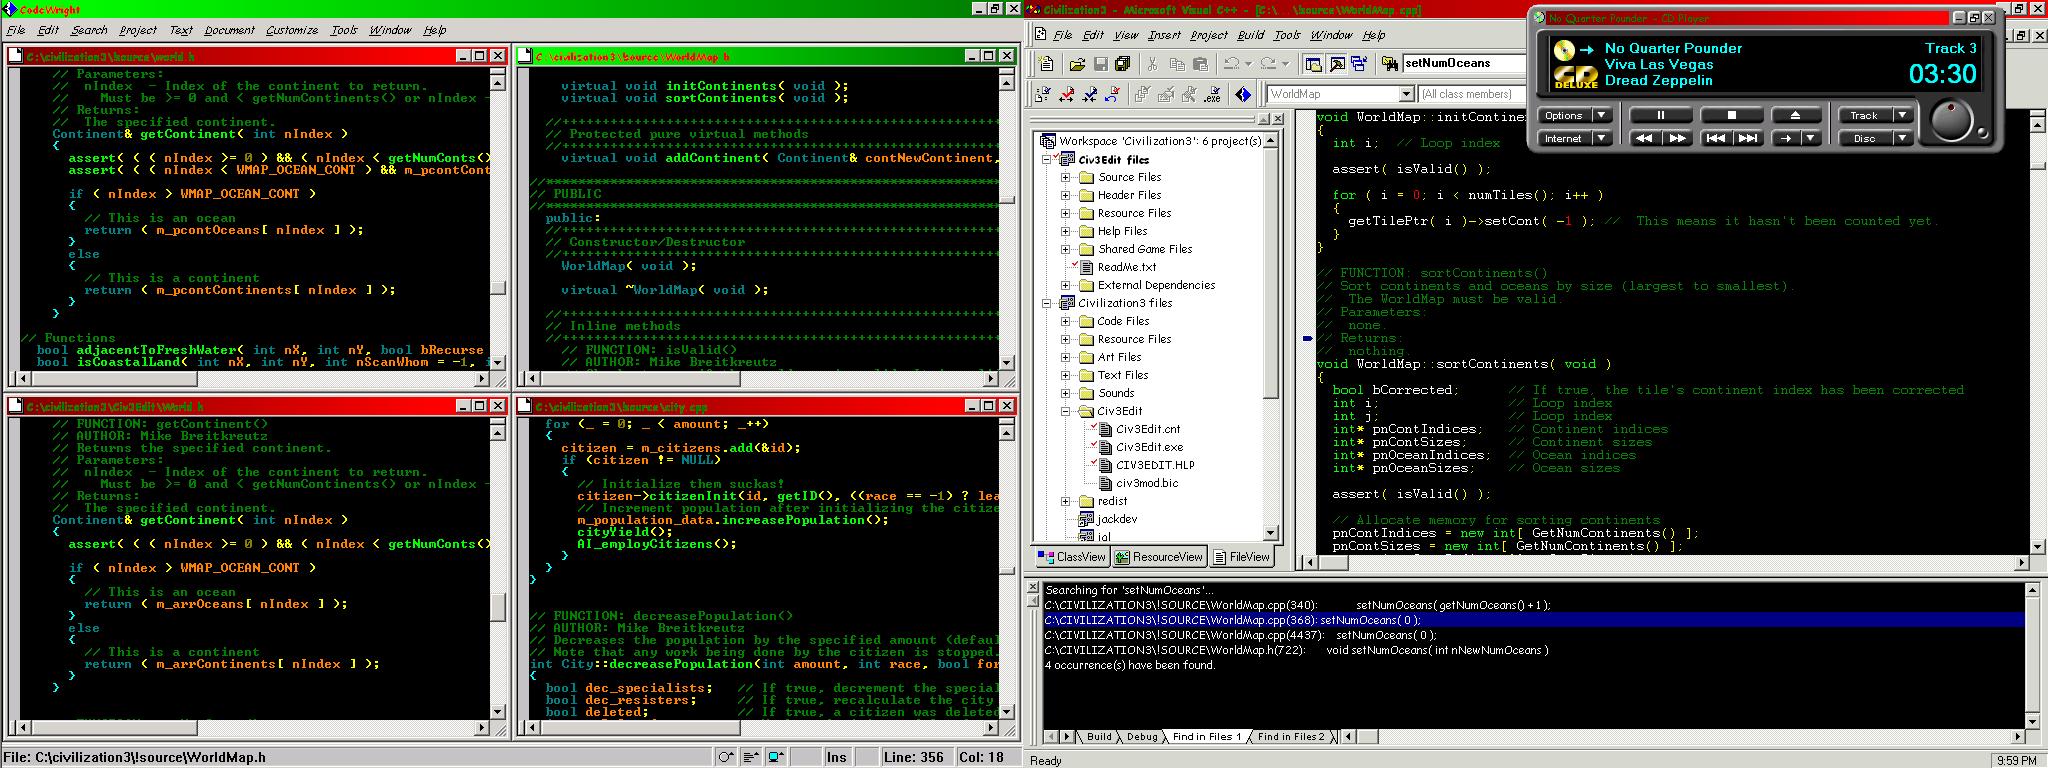This screenshot has height=768, width=2048.
Task: Click the undo check-out icon
Action: point(1113,94)
